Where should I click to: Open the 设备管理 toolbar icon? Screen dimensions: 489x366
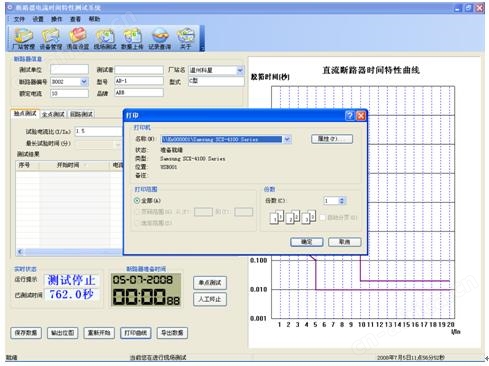51,39
